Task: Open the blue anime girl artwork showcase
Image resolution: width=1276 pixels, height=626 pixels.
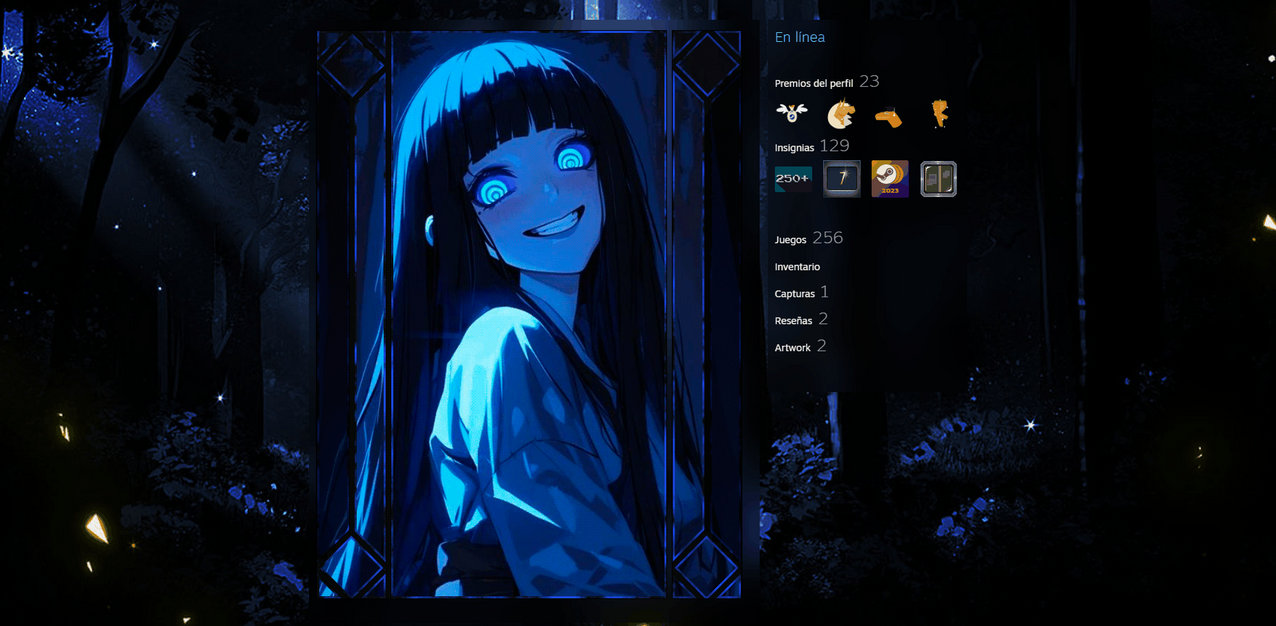Action: 529,314
